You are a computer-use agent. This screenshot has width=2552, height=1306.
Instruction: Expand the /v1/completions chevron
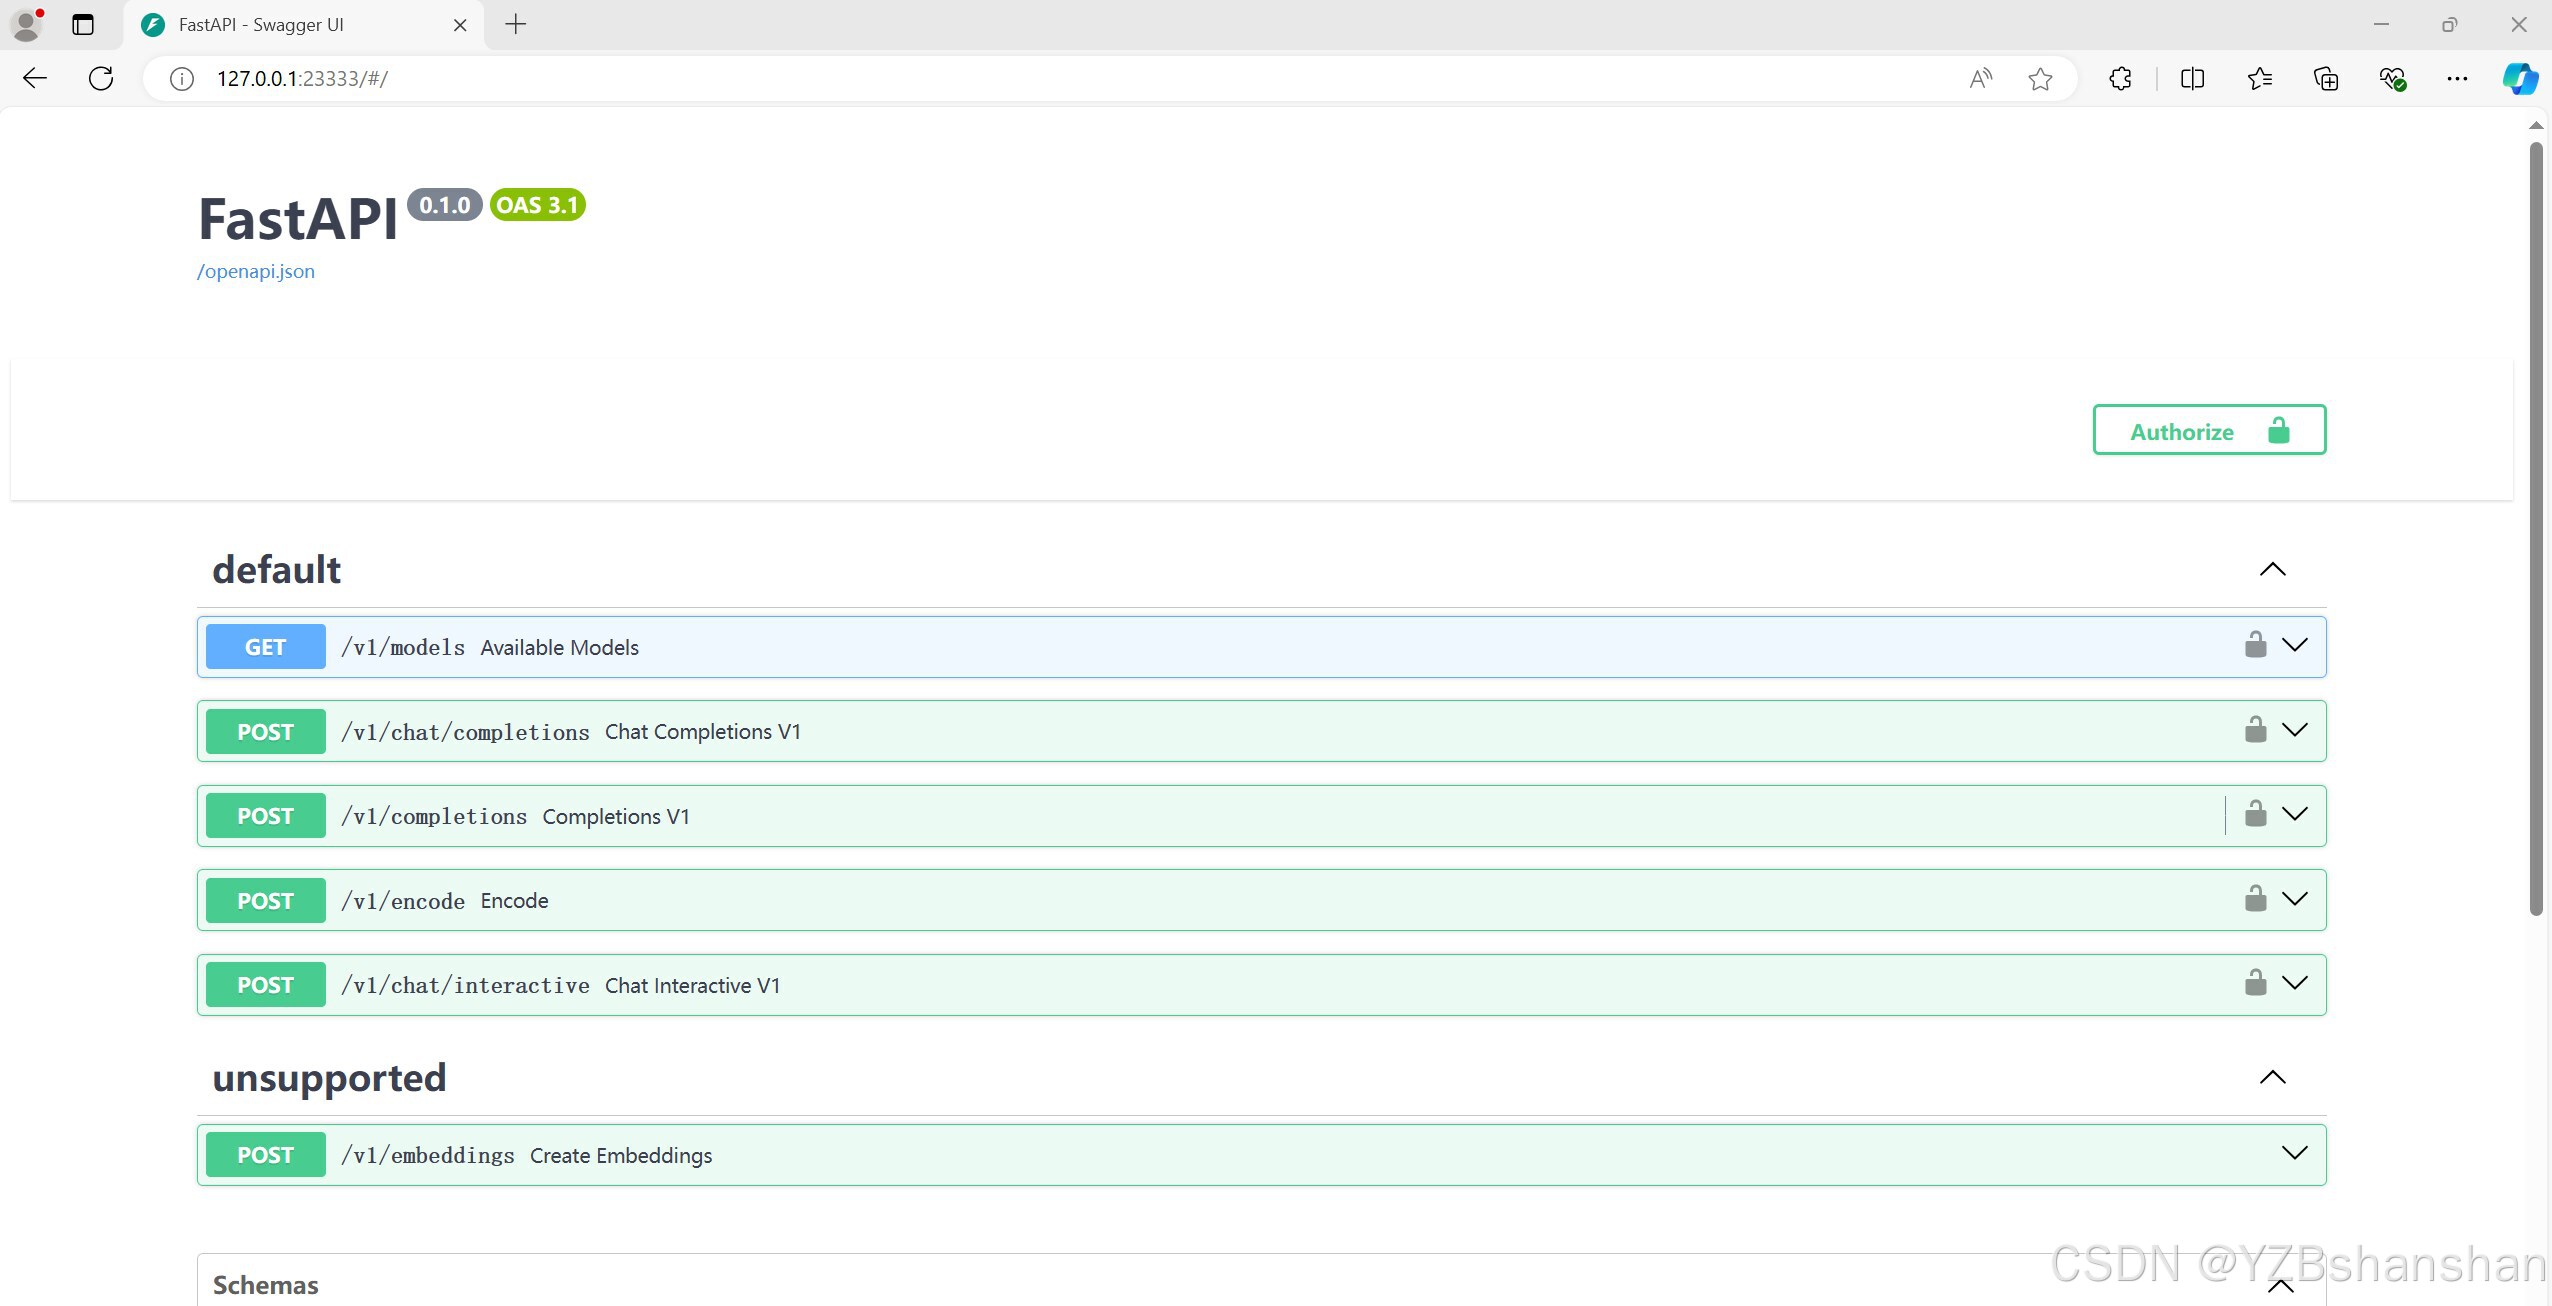[x=2295, y=815]
